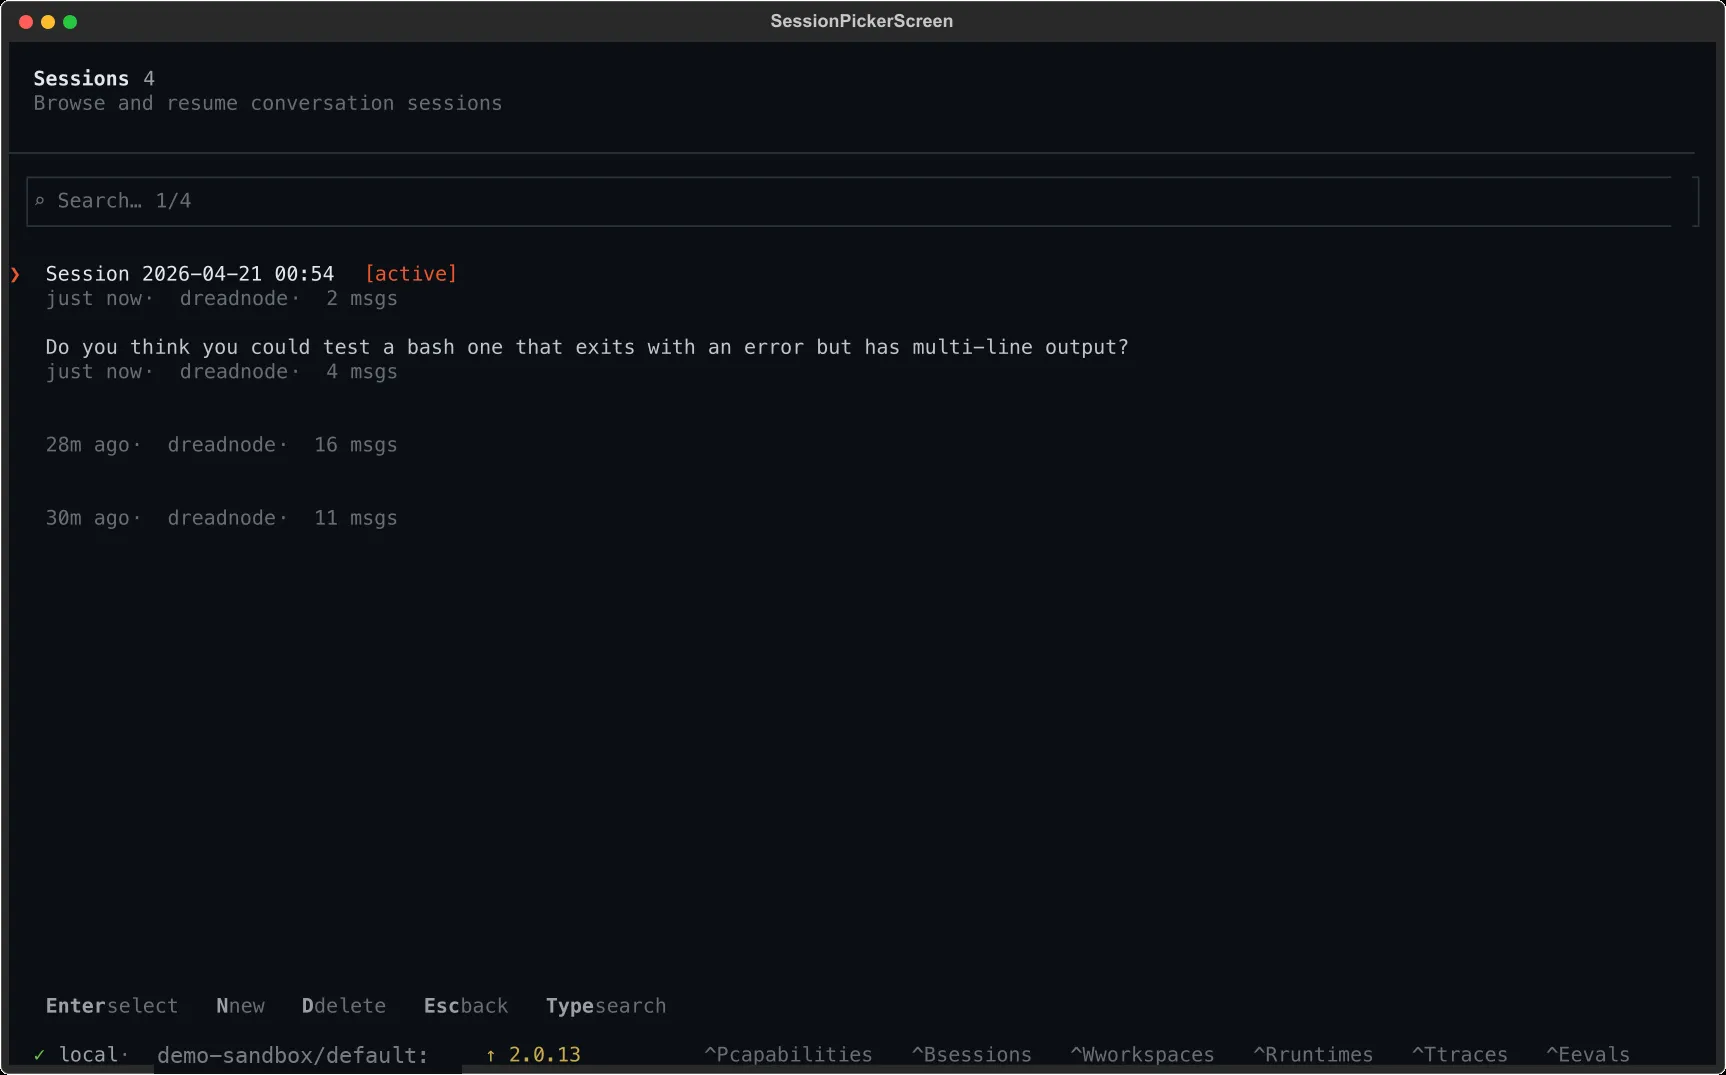Click the orange selection chevron marker

[15, 274]
